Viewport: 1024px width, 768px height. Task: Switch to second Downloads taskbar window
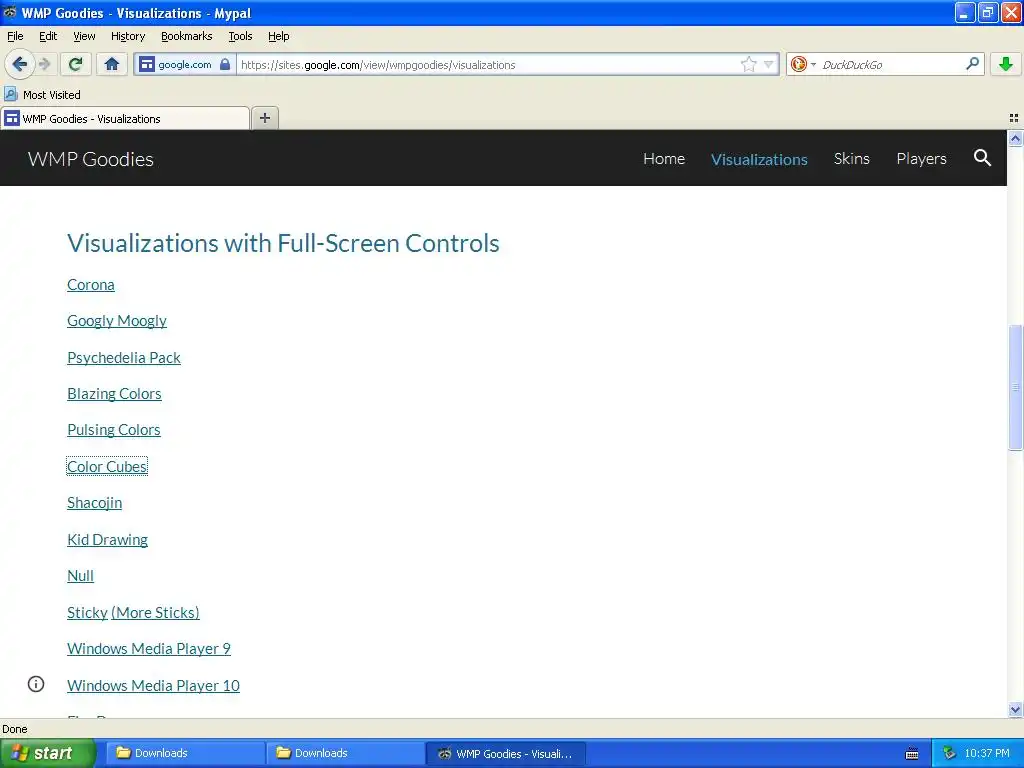click(345, 753)
